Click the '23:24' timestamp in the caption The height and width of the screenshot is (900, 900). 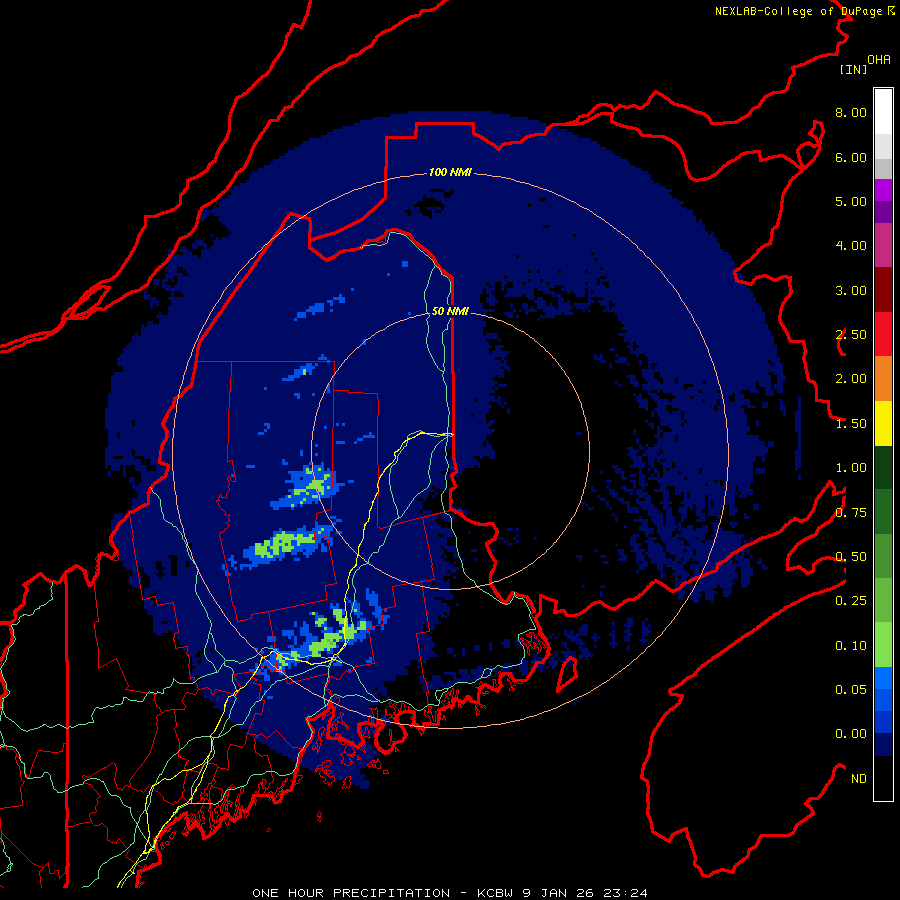tap(624, 893)
